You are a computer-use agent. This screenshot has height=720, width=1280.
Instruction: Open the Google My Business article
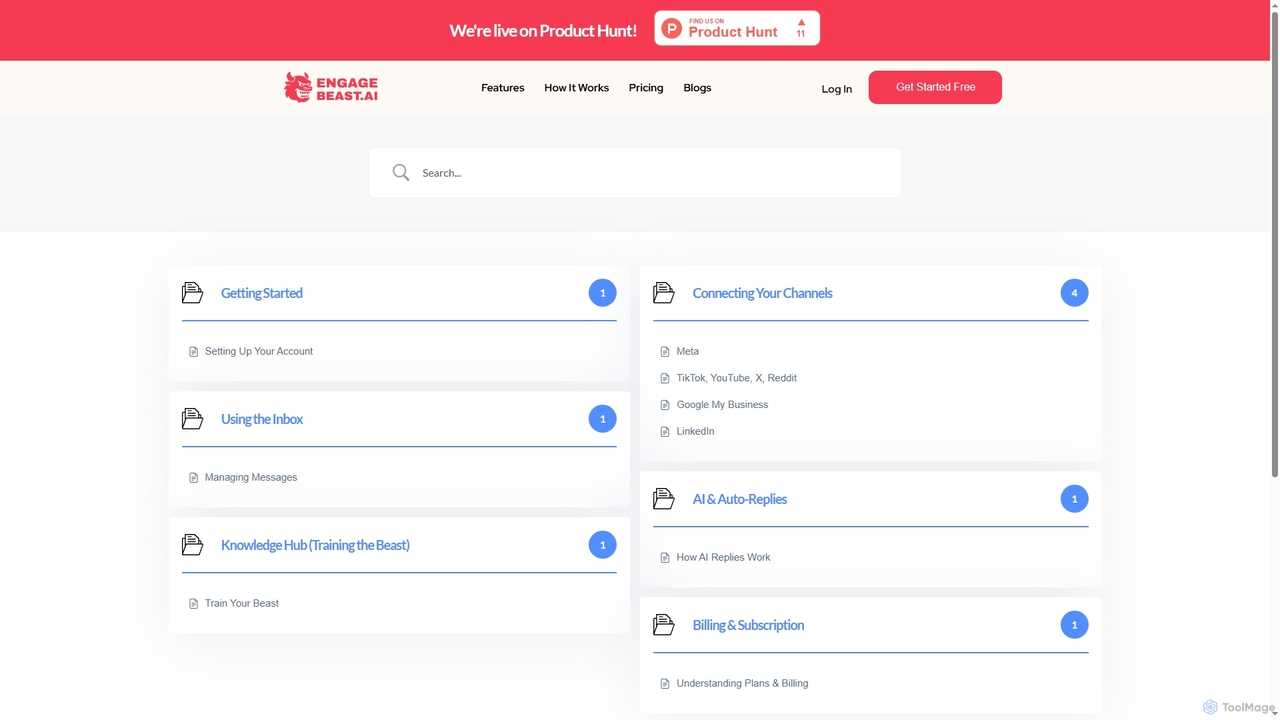tap(723, 405)
